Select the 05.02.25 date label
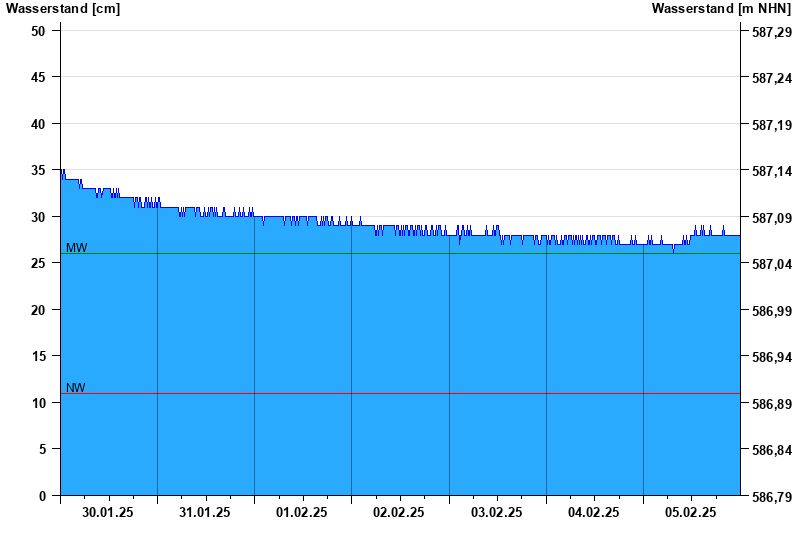Viewport: 800px width, 550px height. (x=690, y=512)
